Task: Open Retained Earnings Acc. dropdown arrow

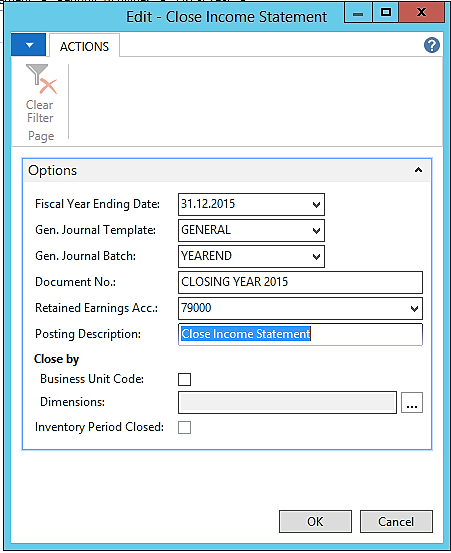Action: (414, 309)
